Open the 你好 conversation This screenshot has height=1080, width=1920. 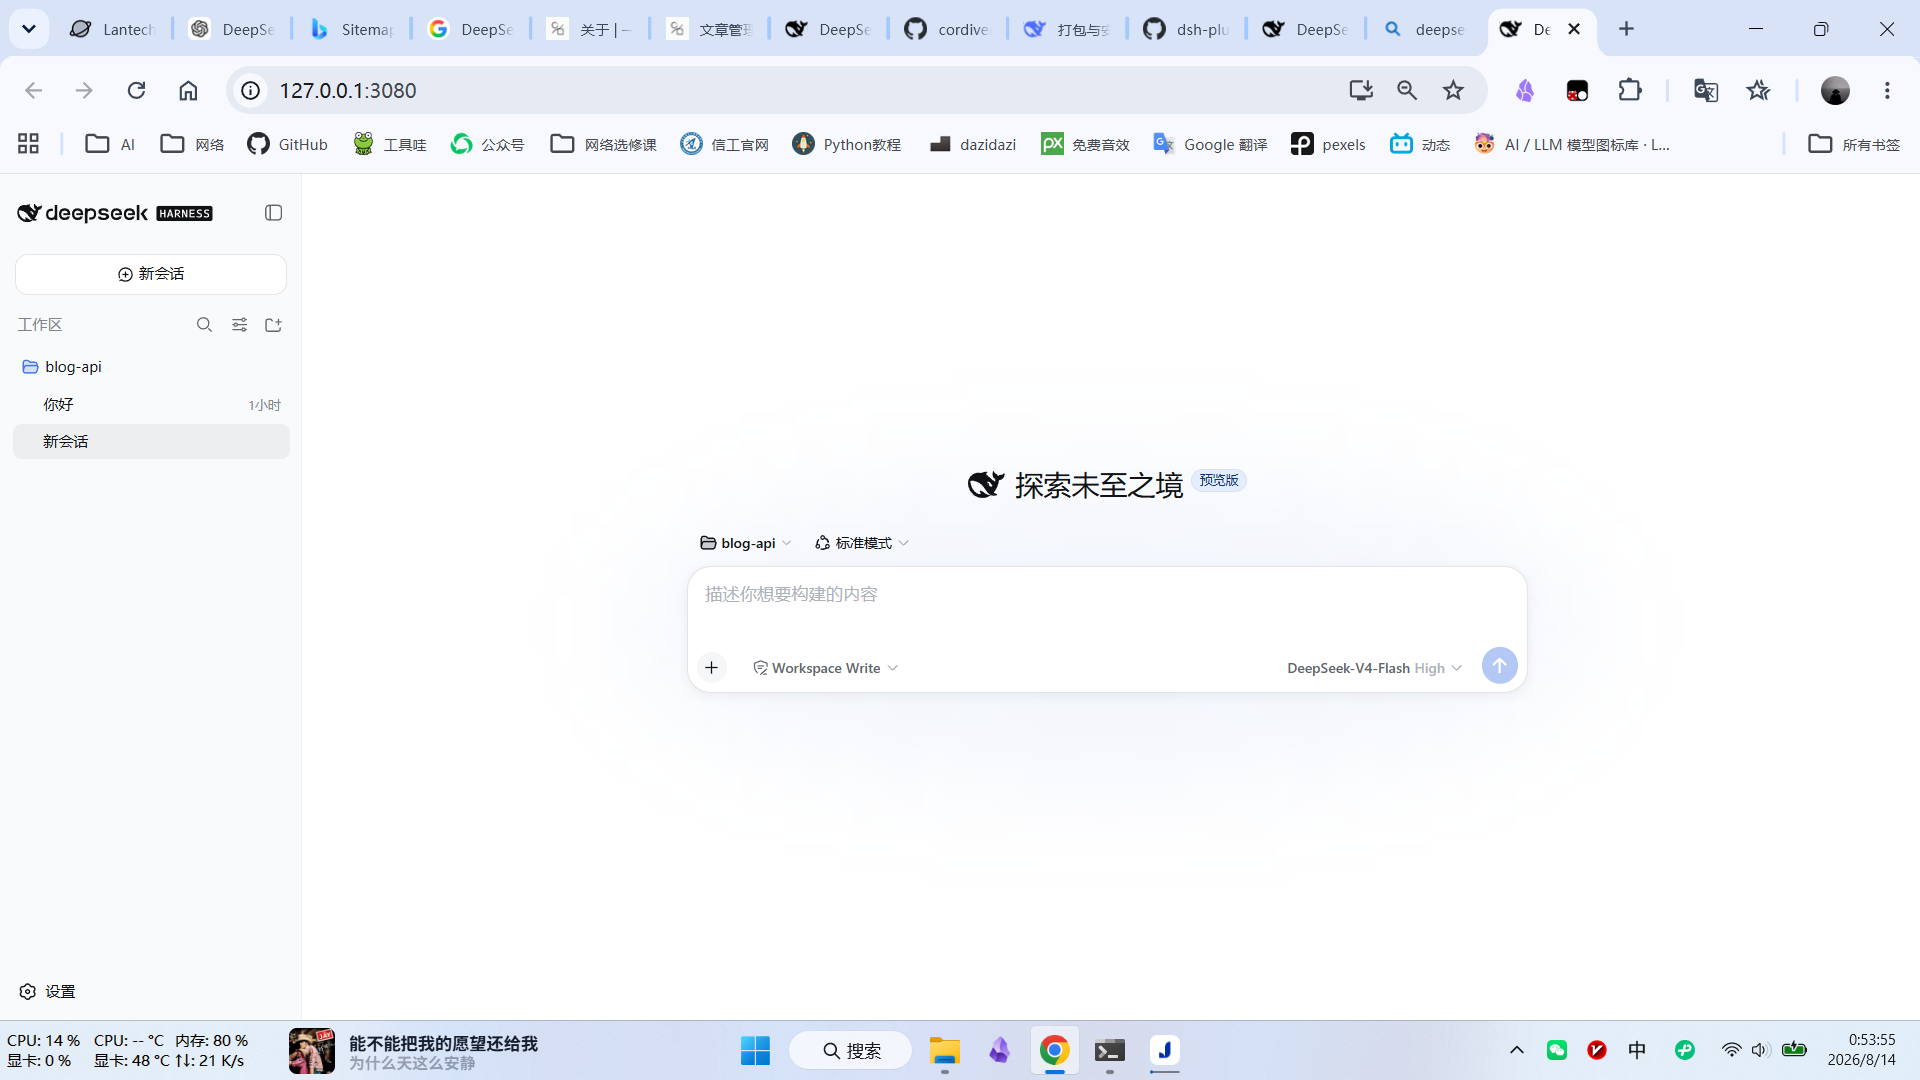pyautogui.click(x=151, y=404)
